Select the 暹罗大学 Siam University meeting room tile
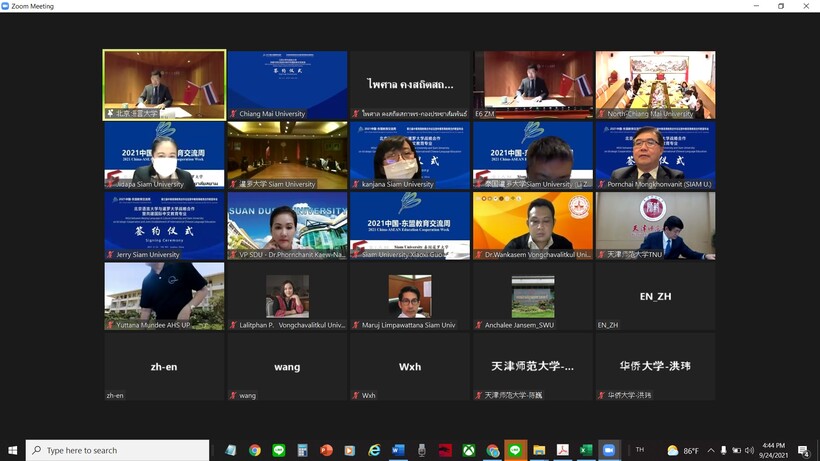820x461 pixels. (x=288, y=155)
